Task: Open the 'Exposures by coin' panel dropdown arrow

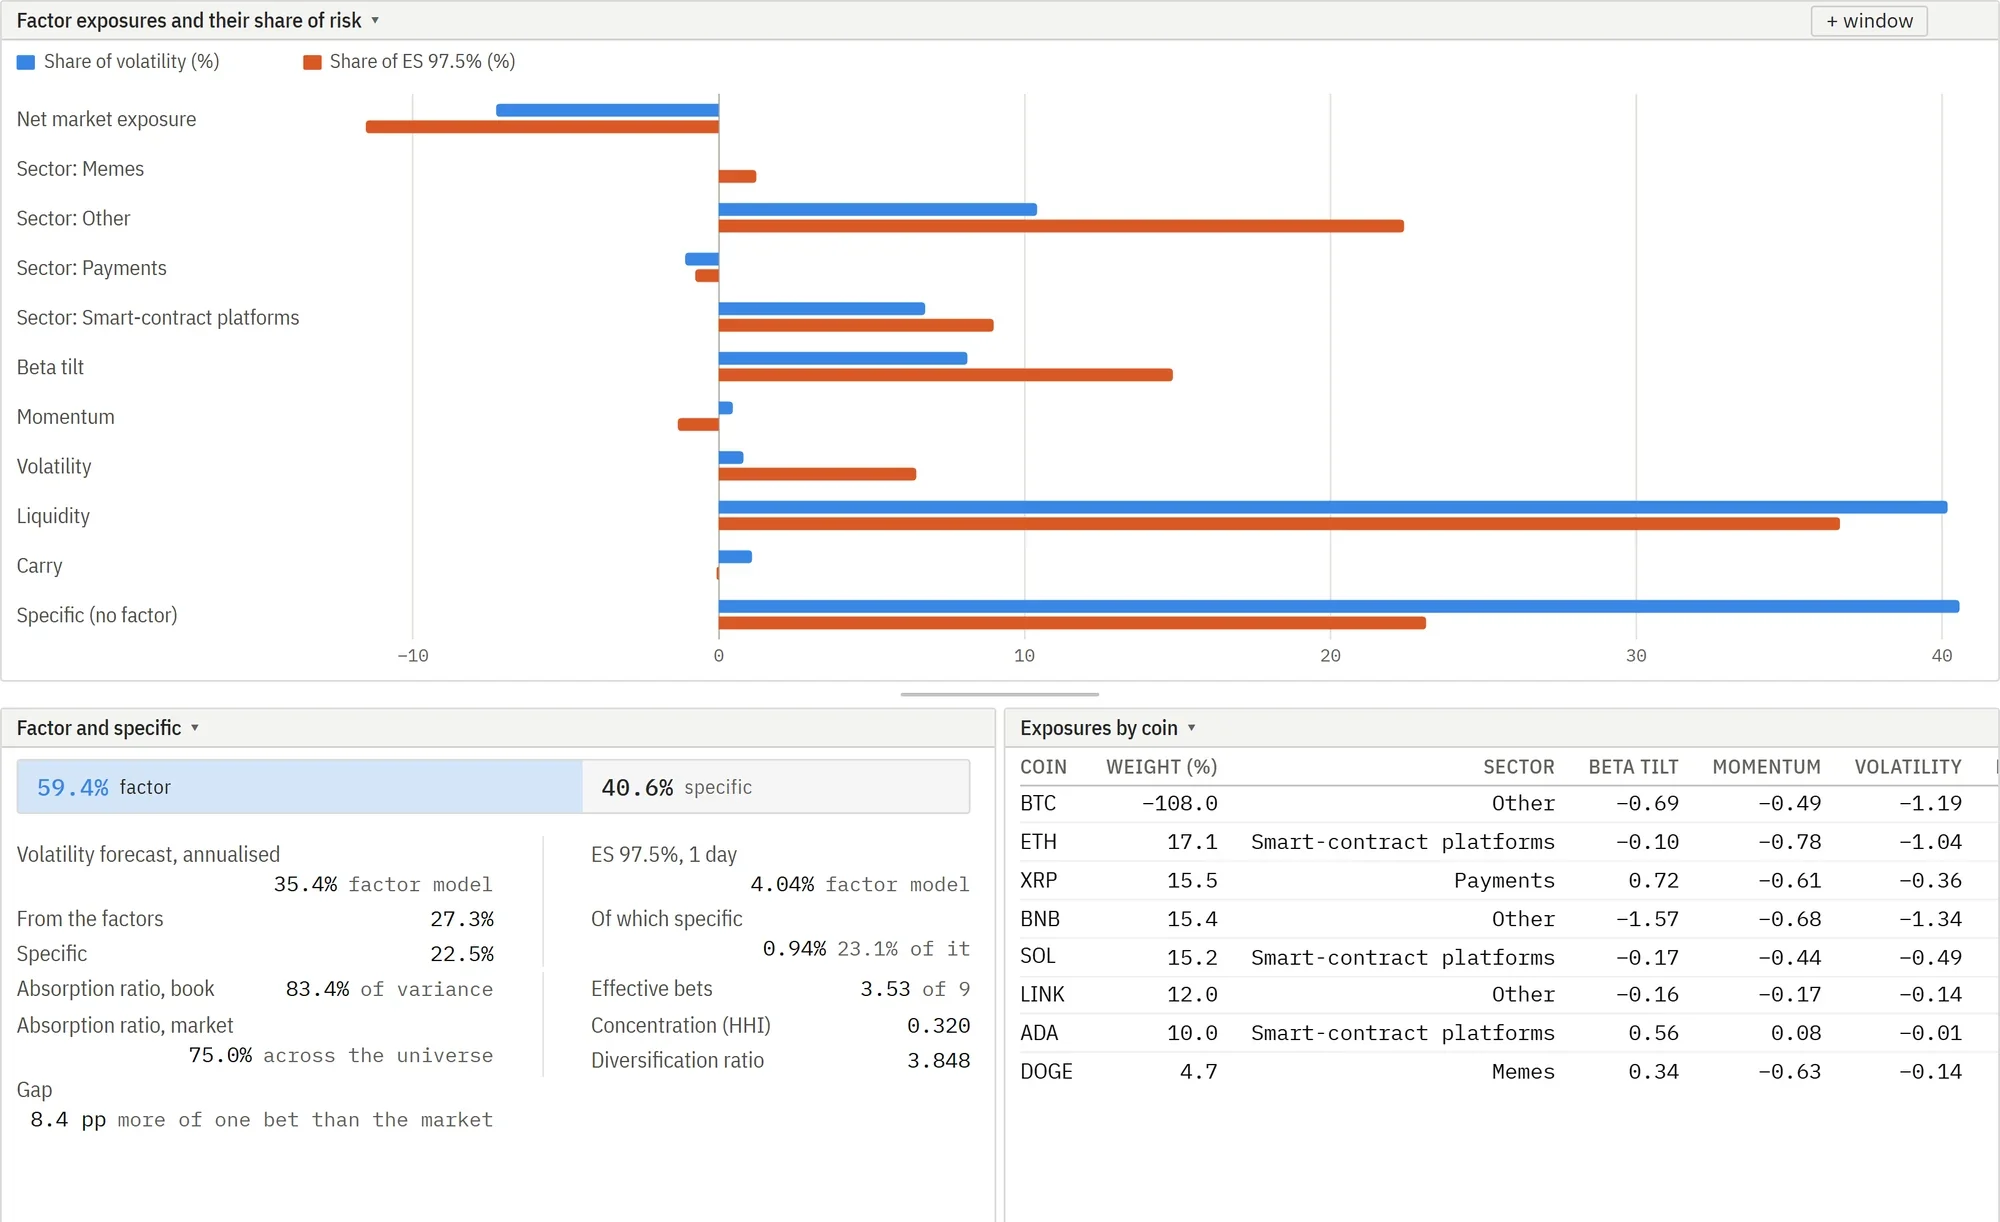Action: [x=1192, y=728]
